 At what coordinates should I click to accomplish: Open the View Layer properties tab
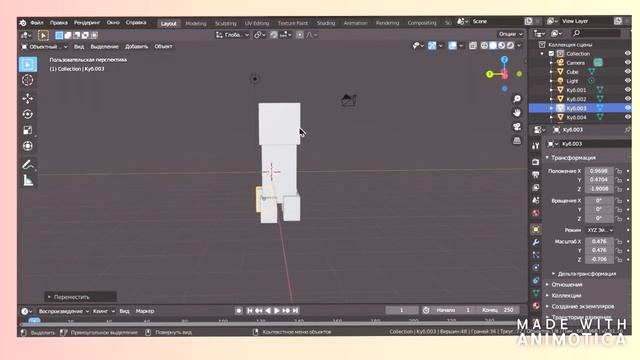(x=536, y=187)
